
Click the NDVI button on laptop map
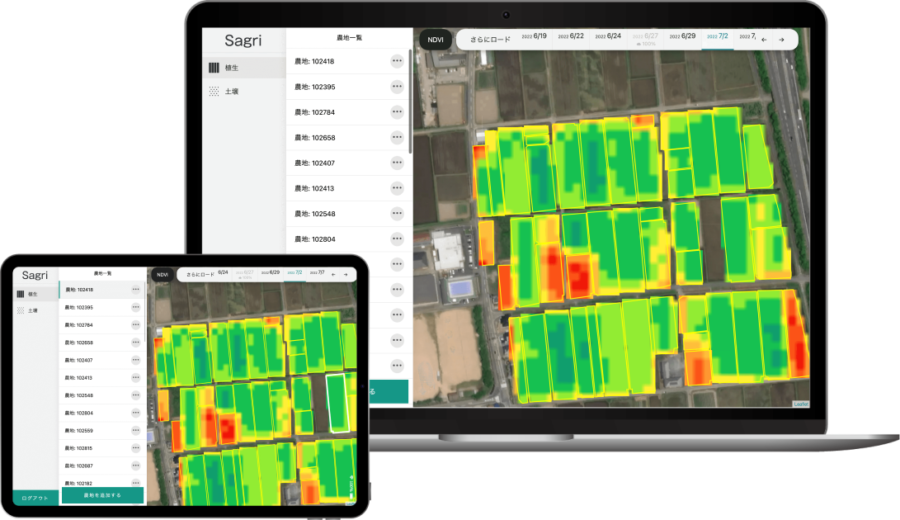pyautogui.click(x=436, y=40)
